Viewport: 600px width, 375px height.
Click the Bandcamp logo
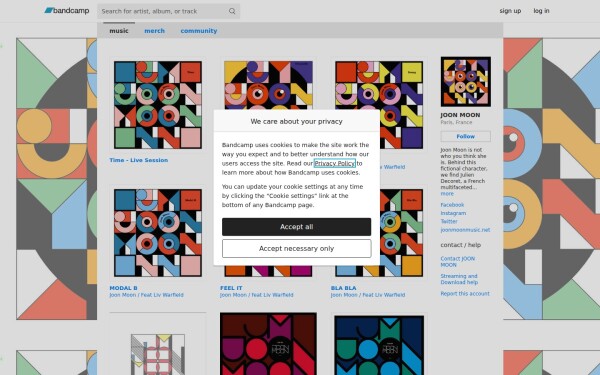tap(67, 11)
